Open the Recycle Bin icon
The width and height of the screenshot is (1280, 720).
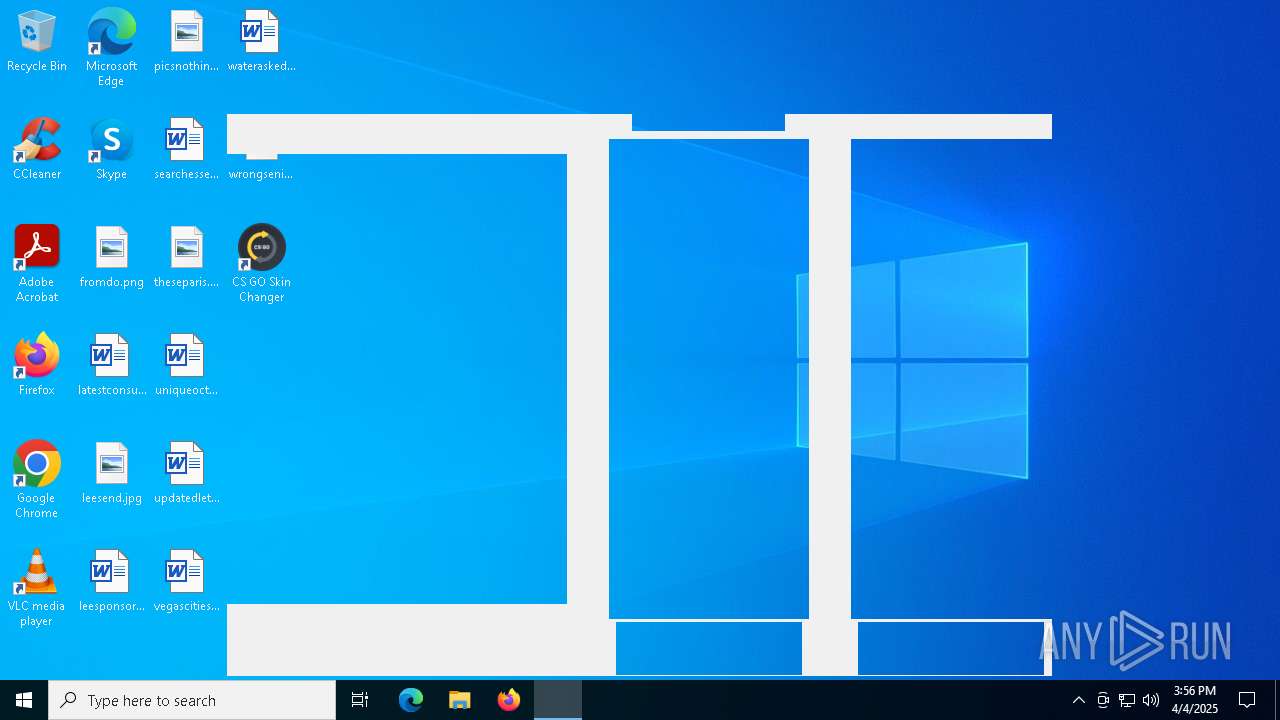[x=37, y=42]
